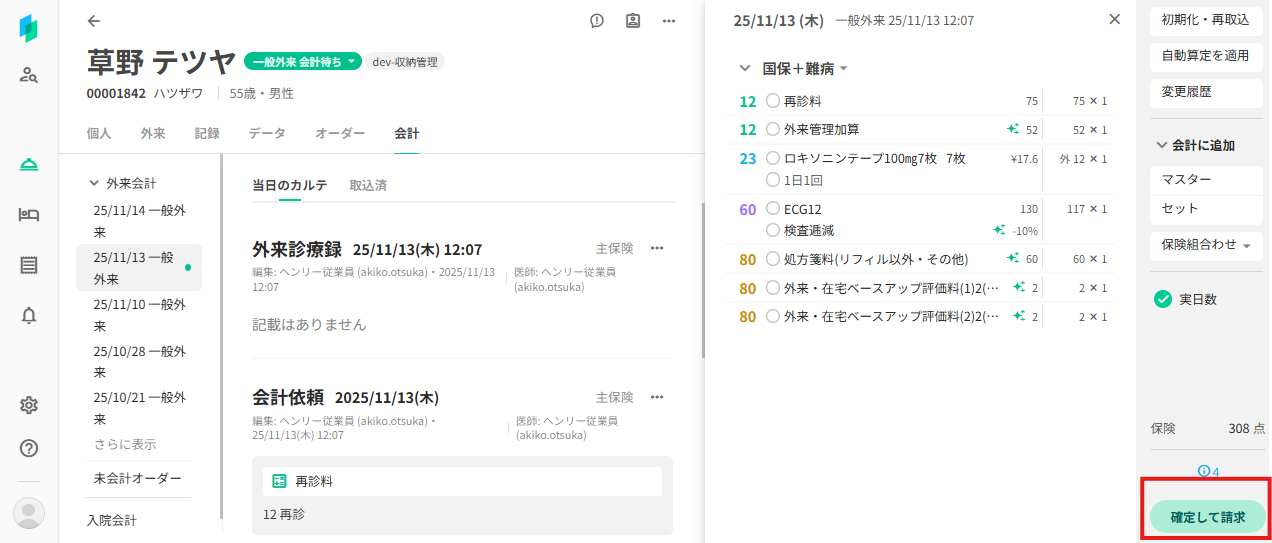This screenshot has width=1272, height=543.
Task: Open the patient ID card icon
Action: coord(633,21)
